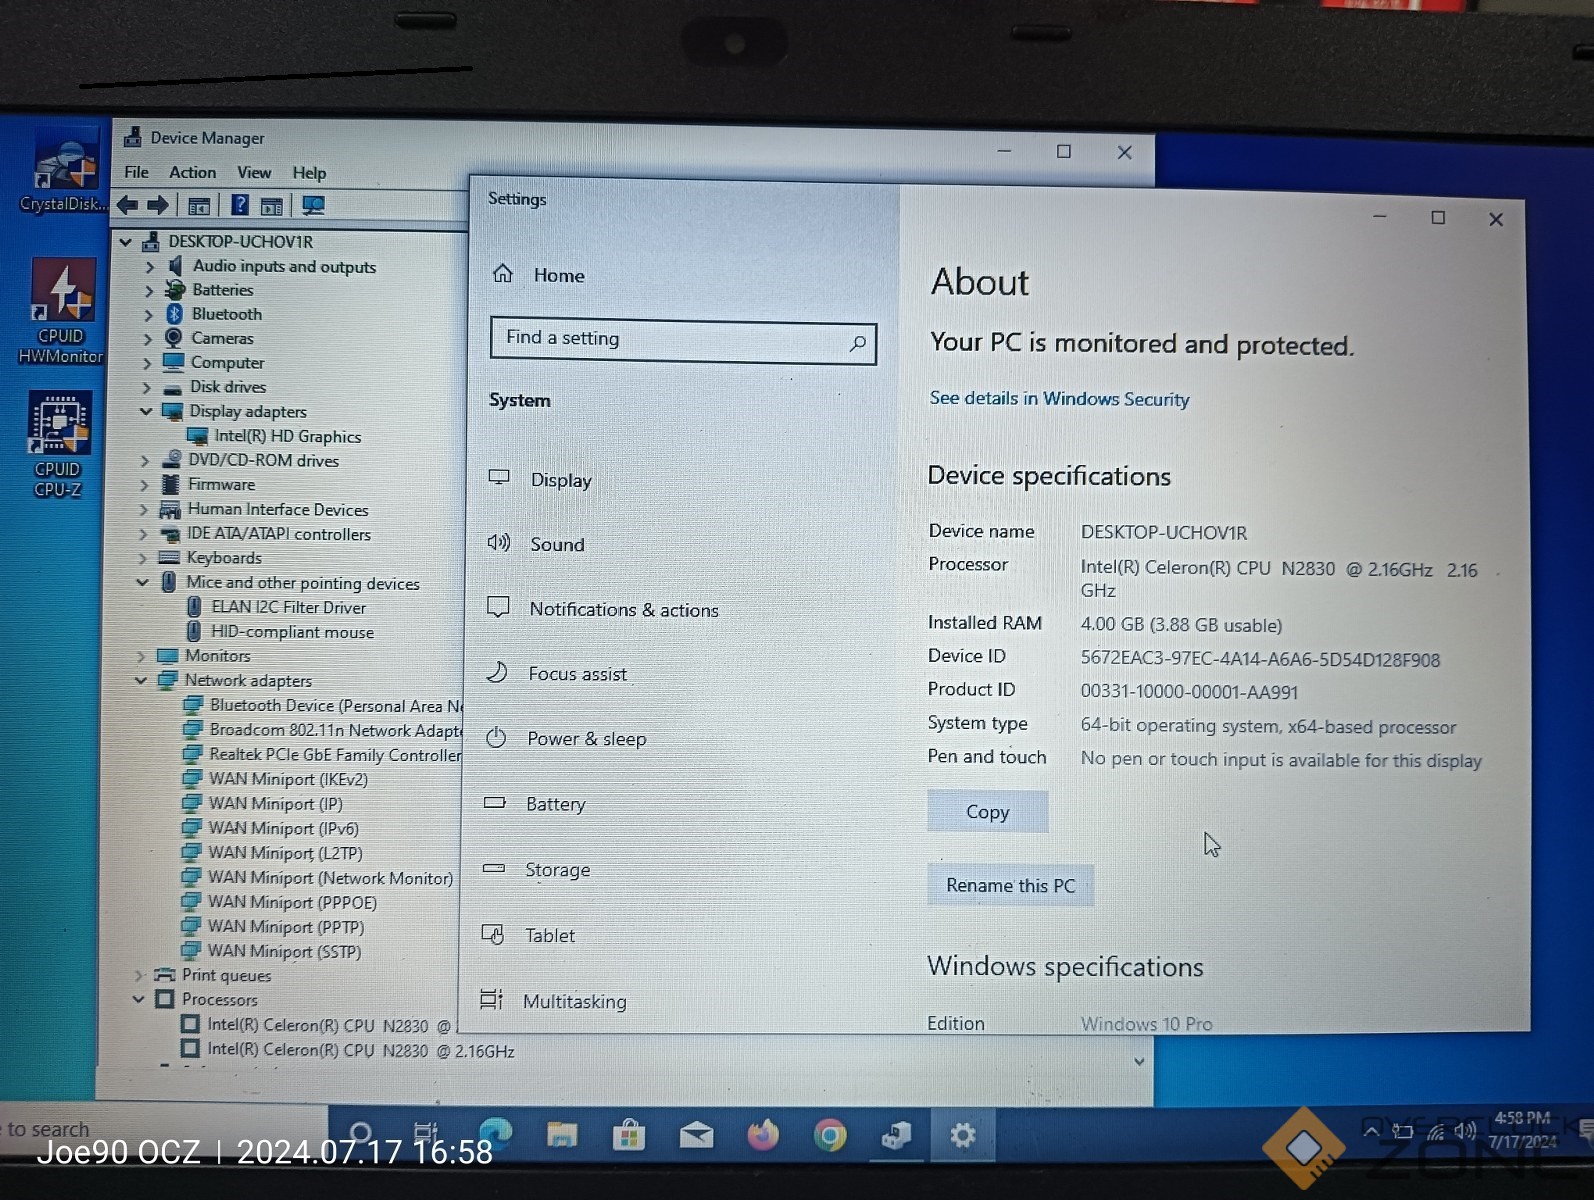Click Back arrow in Device Manager toolbar
Viewport: 1594px width, 1200px height.
(127, 205)
